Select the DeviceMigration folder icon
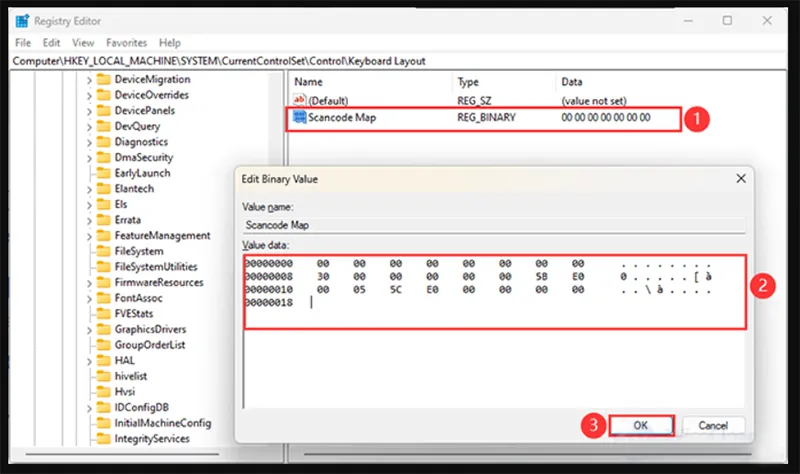800x474 pixels. point(102,80)
